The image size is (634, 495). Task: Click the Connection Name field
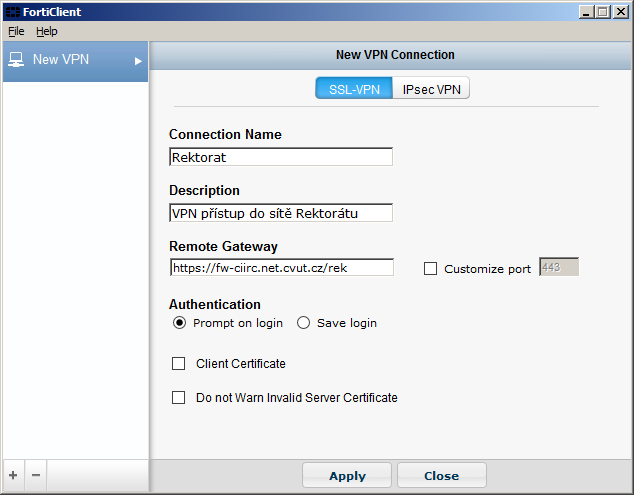pyautogui.click(x=281, y=157)
